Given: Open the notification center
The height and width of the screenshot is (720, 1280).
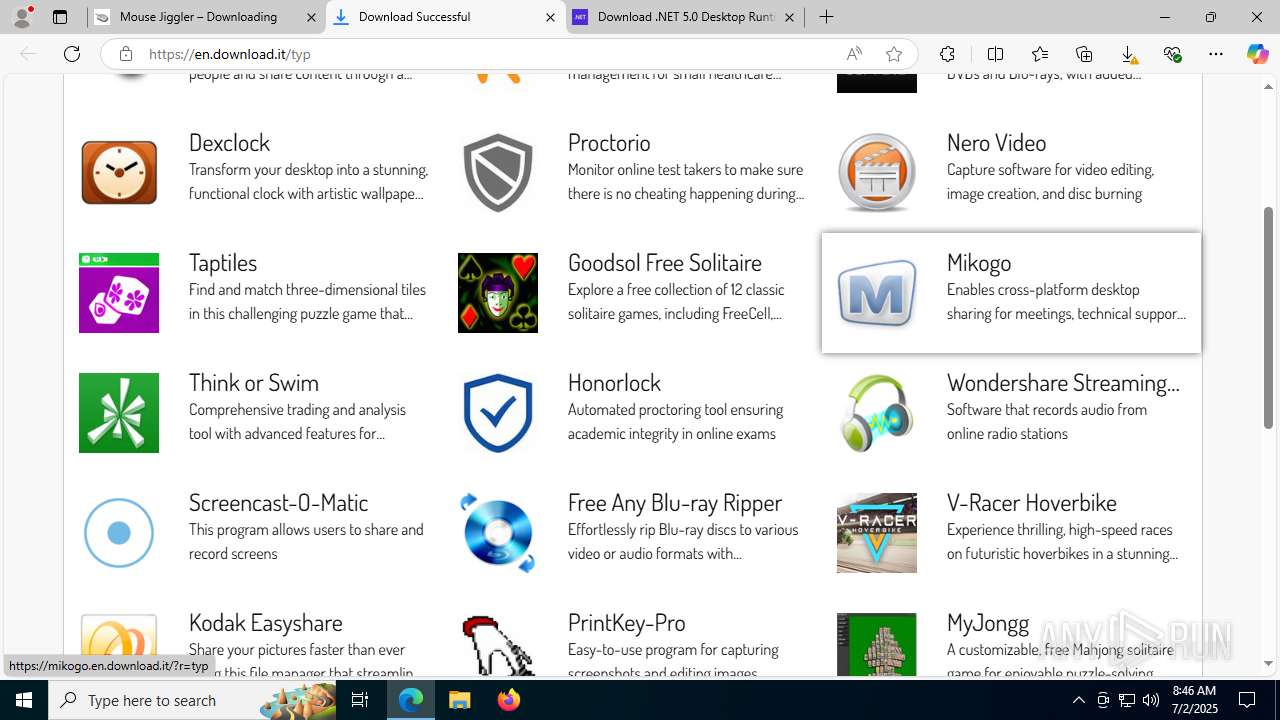Looking at the screenshot, I should pyautogui.click(x=1247, y=700).
